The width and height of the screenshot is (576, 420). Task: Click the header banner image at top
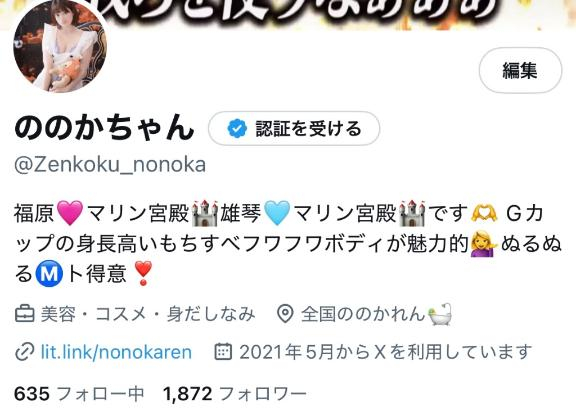pyautogui.click(x=288, y=15)
